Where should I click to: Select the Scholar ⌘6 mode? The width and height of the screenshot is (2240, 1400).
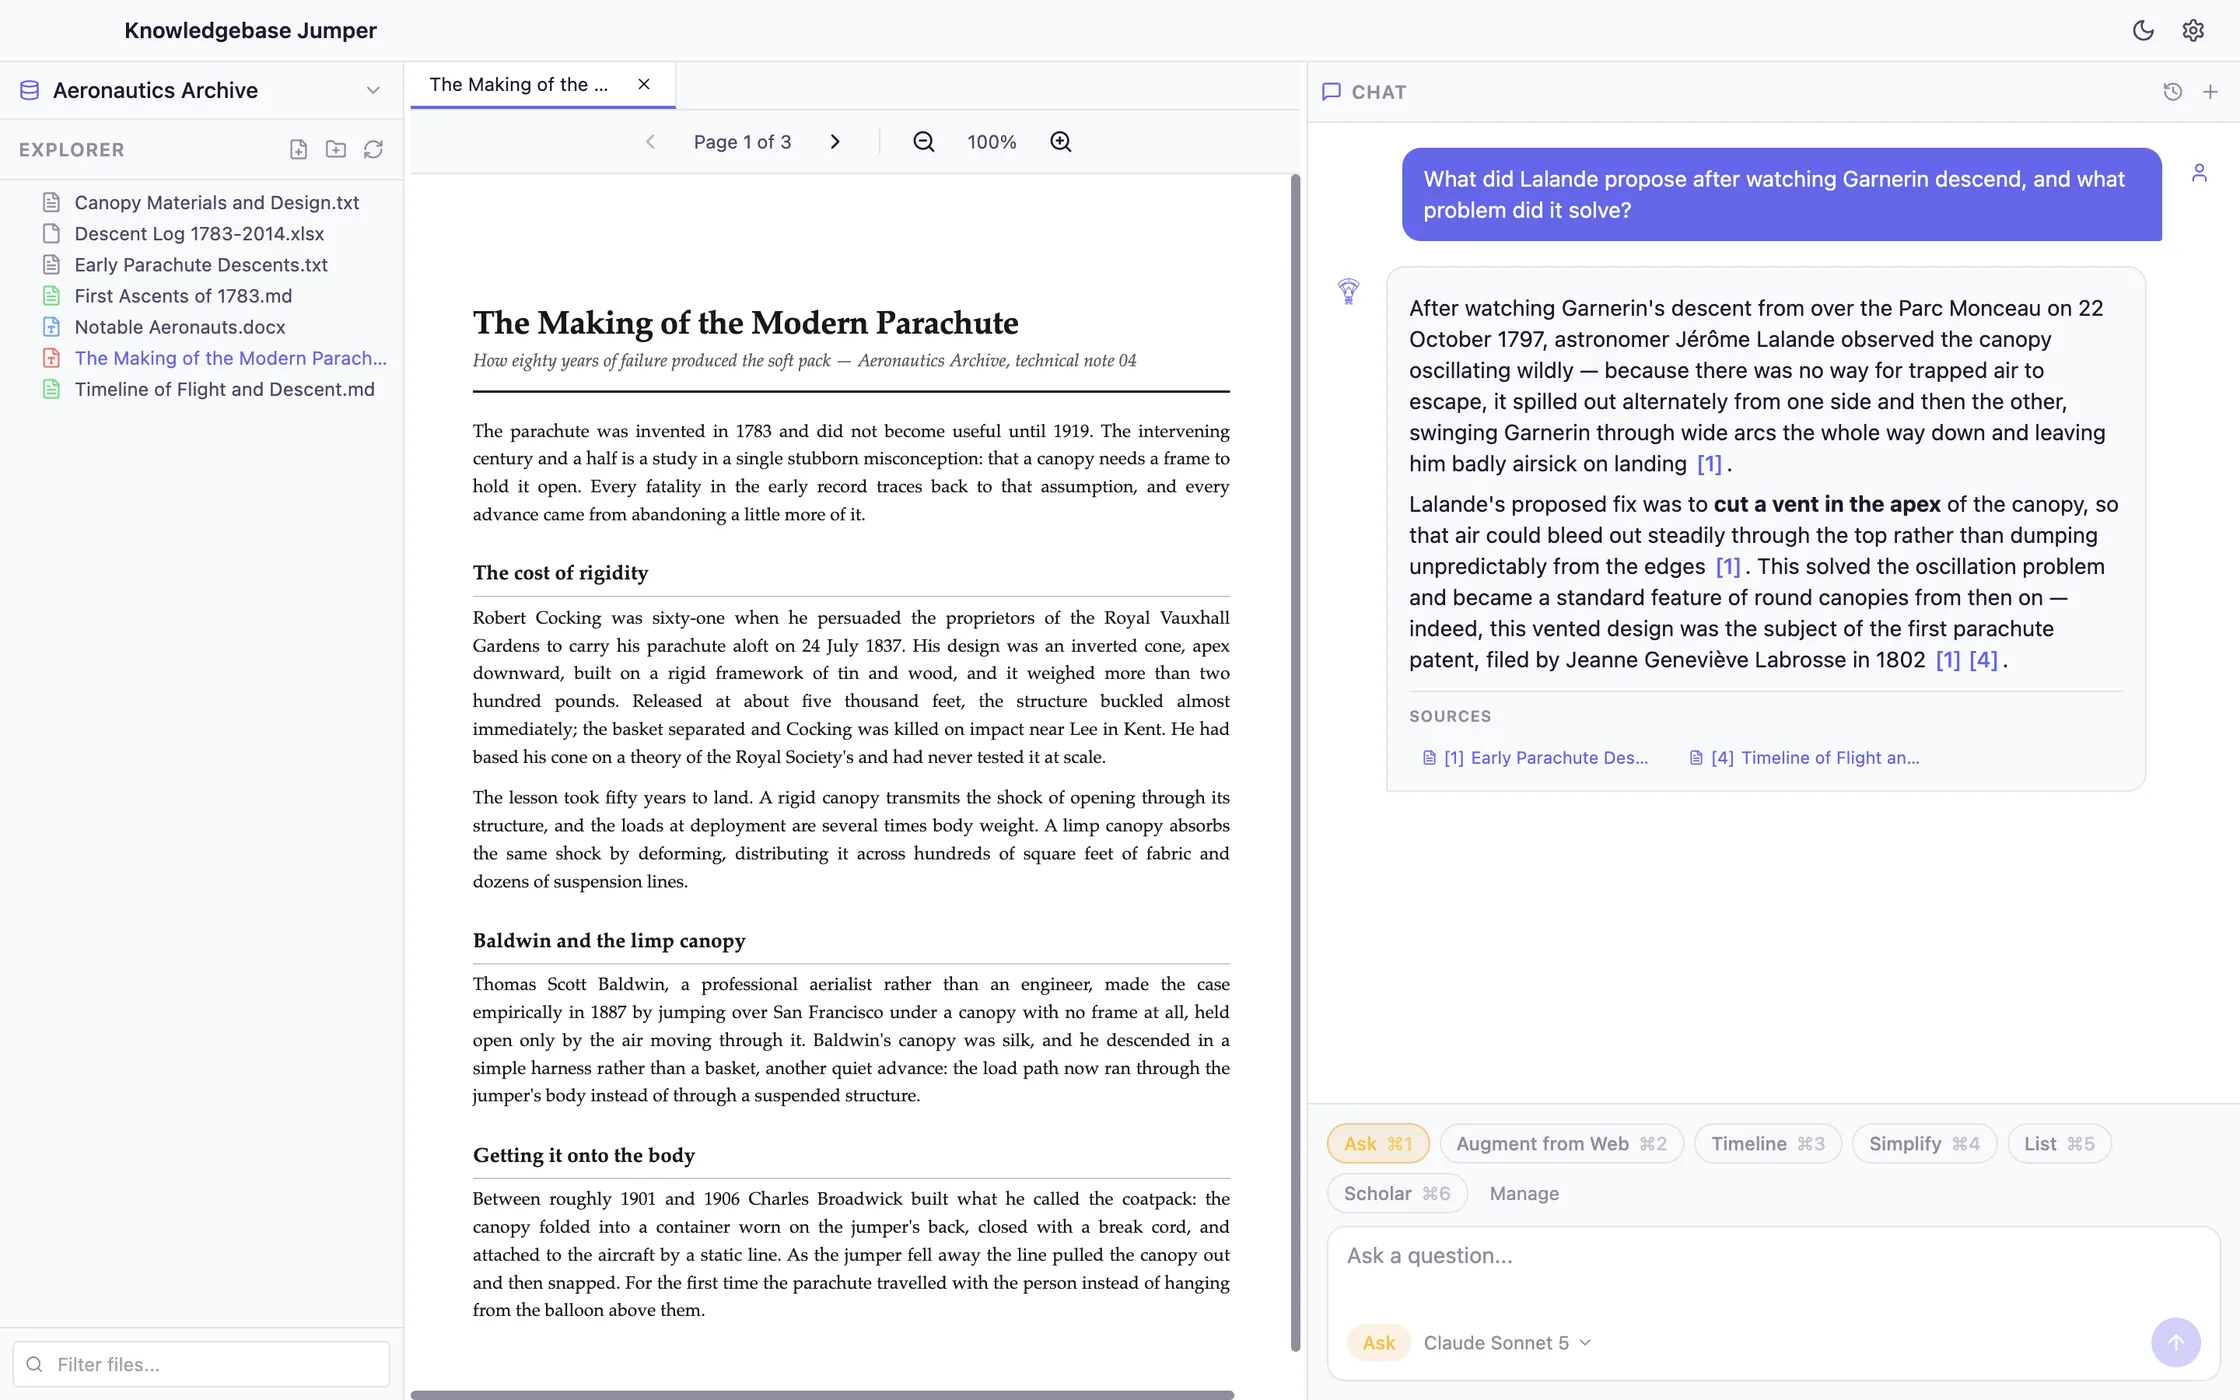point(1397,1193)
